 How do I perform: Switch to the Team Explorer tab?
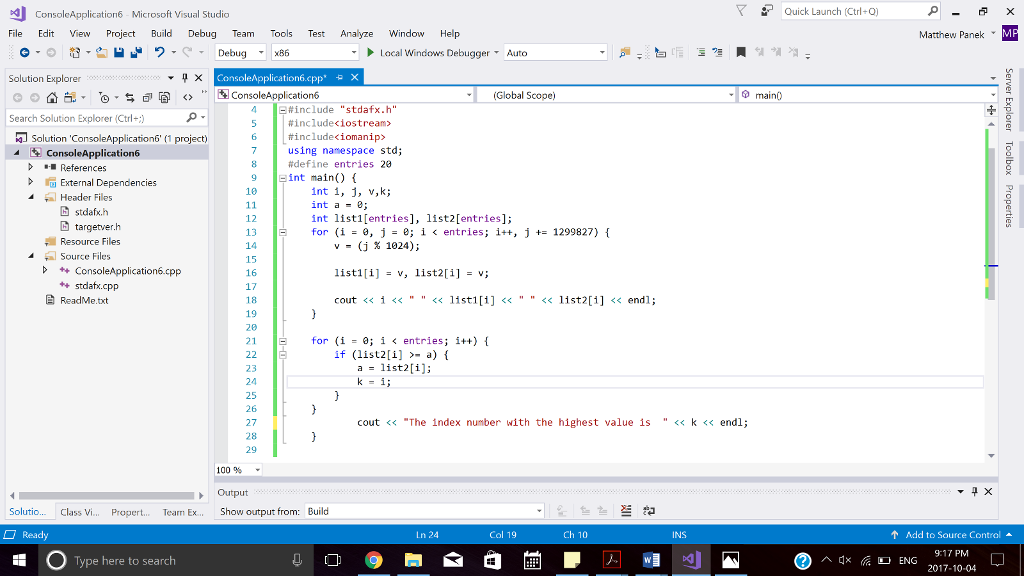pyautogui.click(x=183, y=512)
